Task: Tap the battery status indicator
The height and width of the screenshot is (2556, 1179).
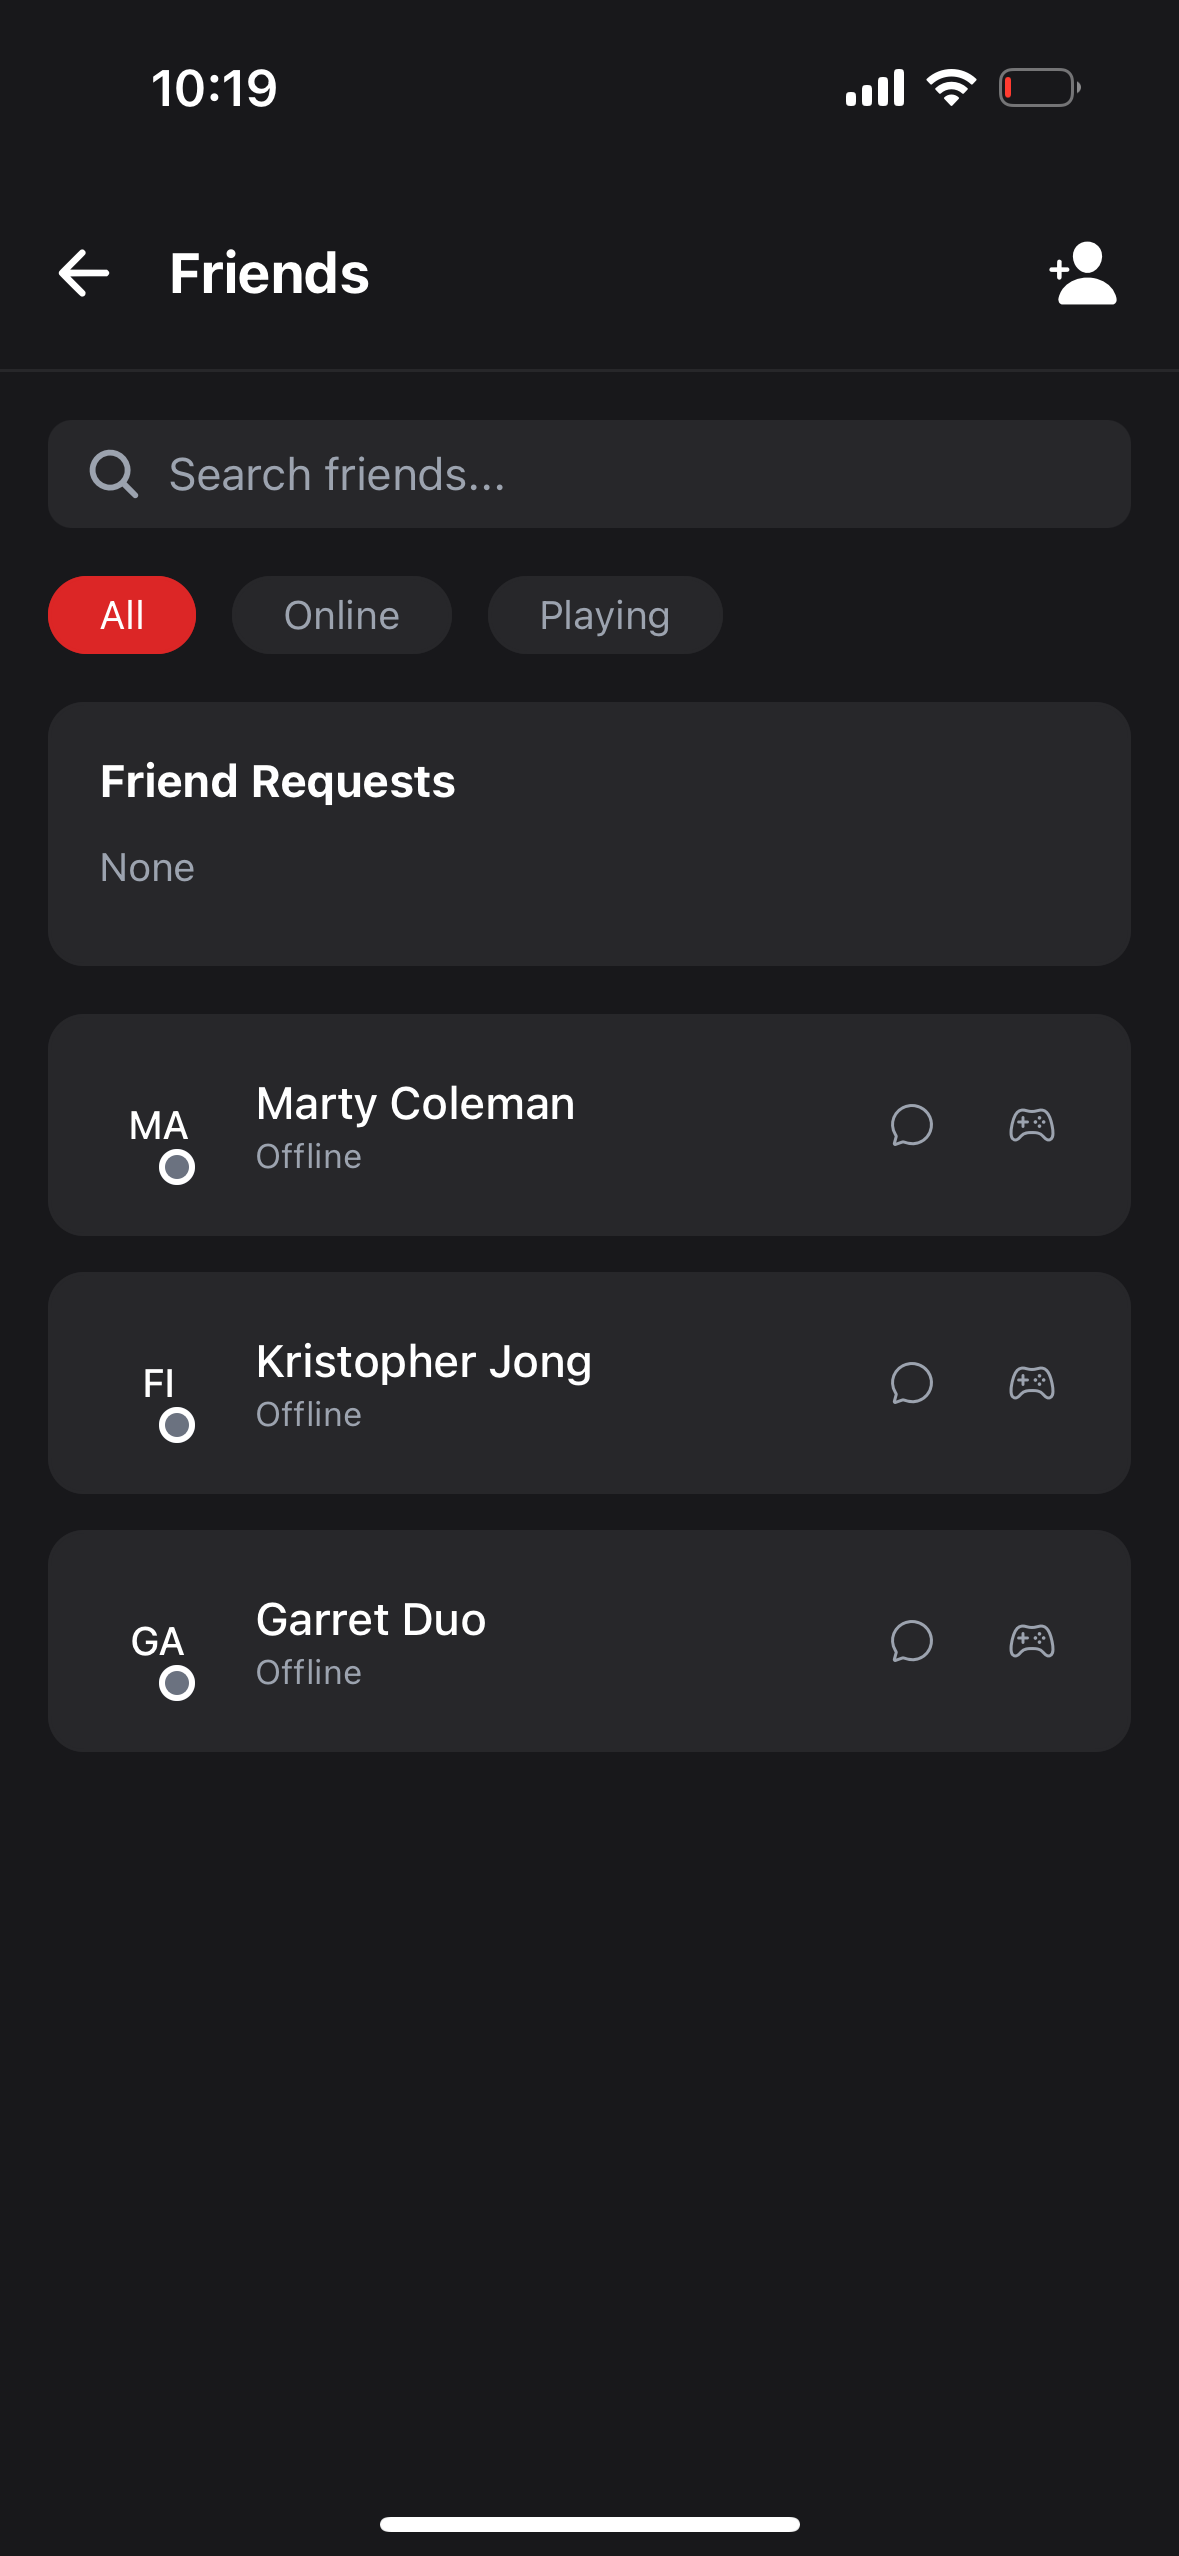Action: [x=1039, y=88]
